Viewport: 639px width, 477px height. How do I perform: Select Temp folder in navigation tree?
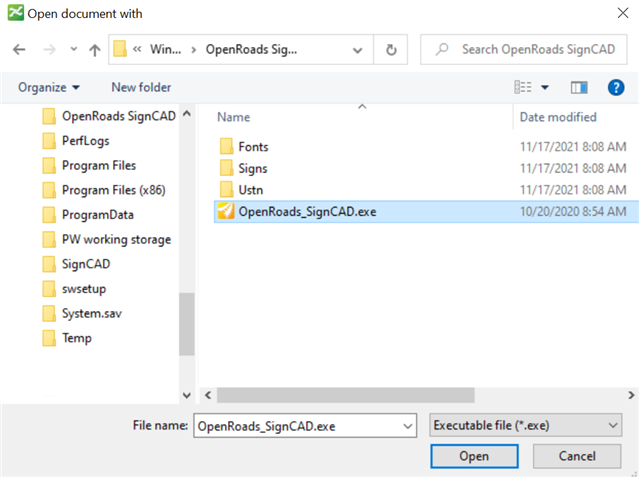pos(77,338)
